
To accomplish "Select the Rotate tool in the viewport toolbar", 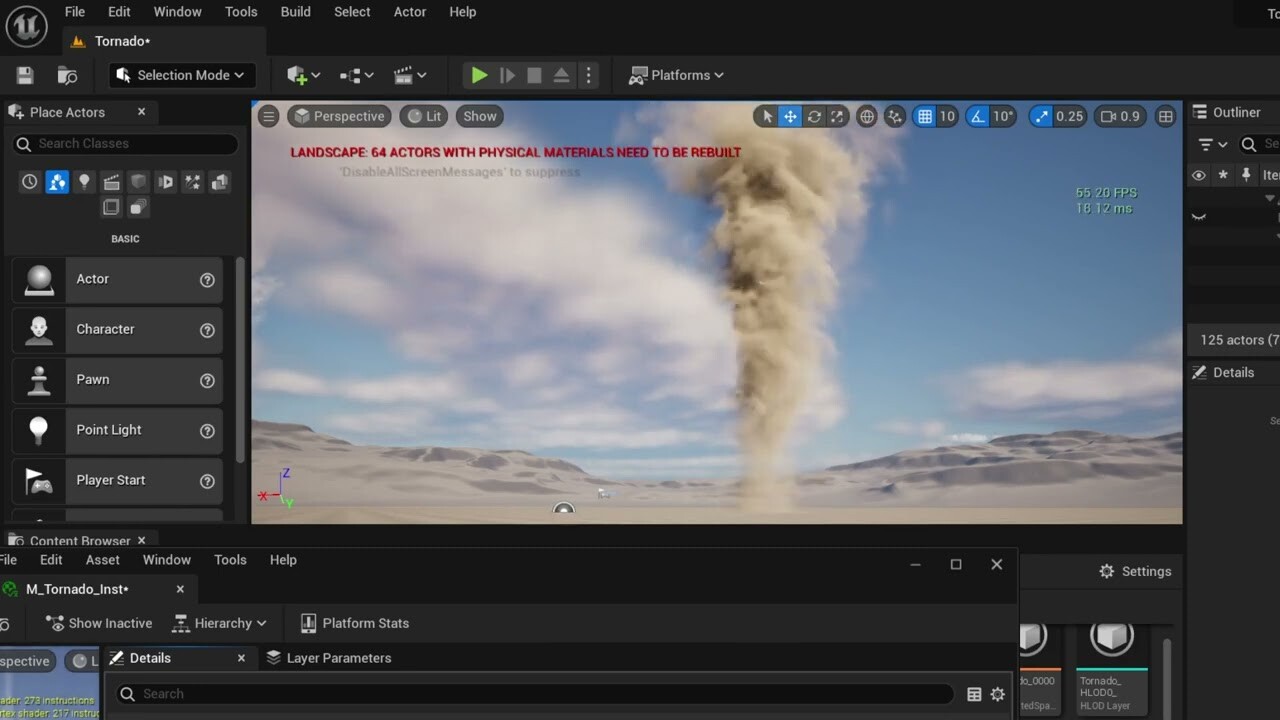I will click(814, 116).
